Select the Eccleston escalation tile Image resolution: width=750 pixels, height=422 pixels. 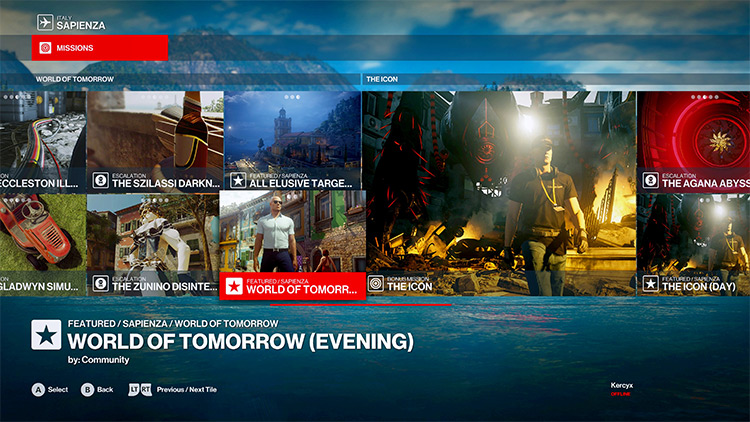click(x=43, y=142)
